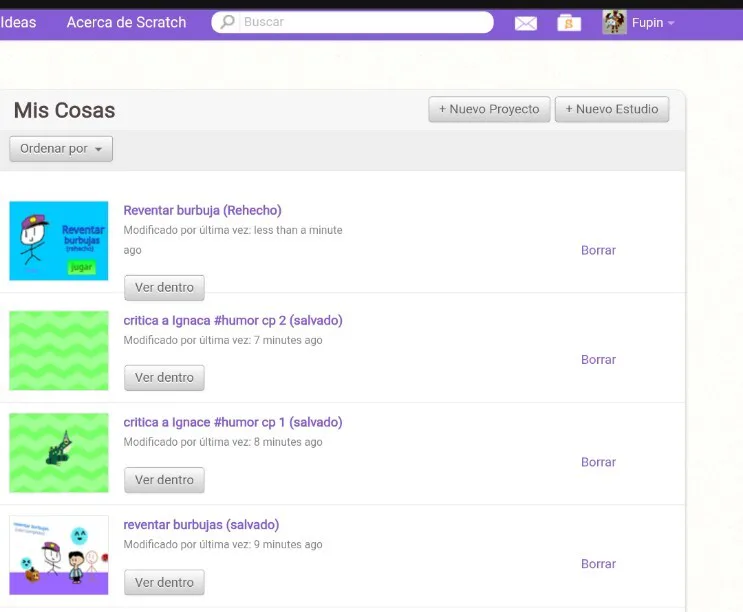The height and width of the screenshot is (612, 743).
Task: Open the My Stuff folder icon
Action: pyautogui.click(x=569, y=23)
